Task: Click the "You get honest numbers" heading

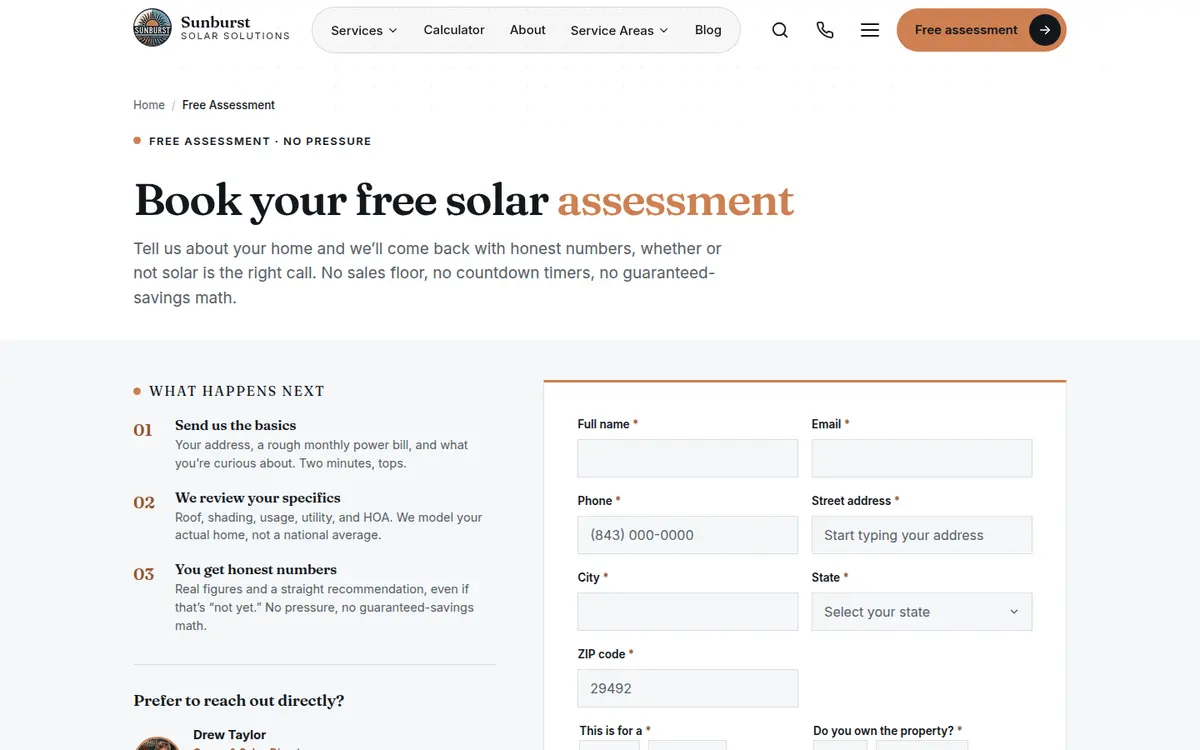Action: pyautogui.click(x=255, y=570)
